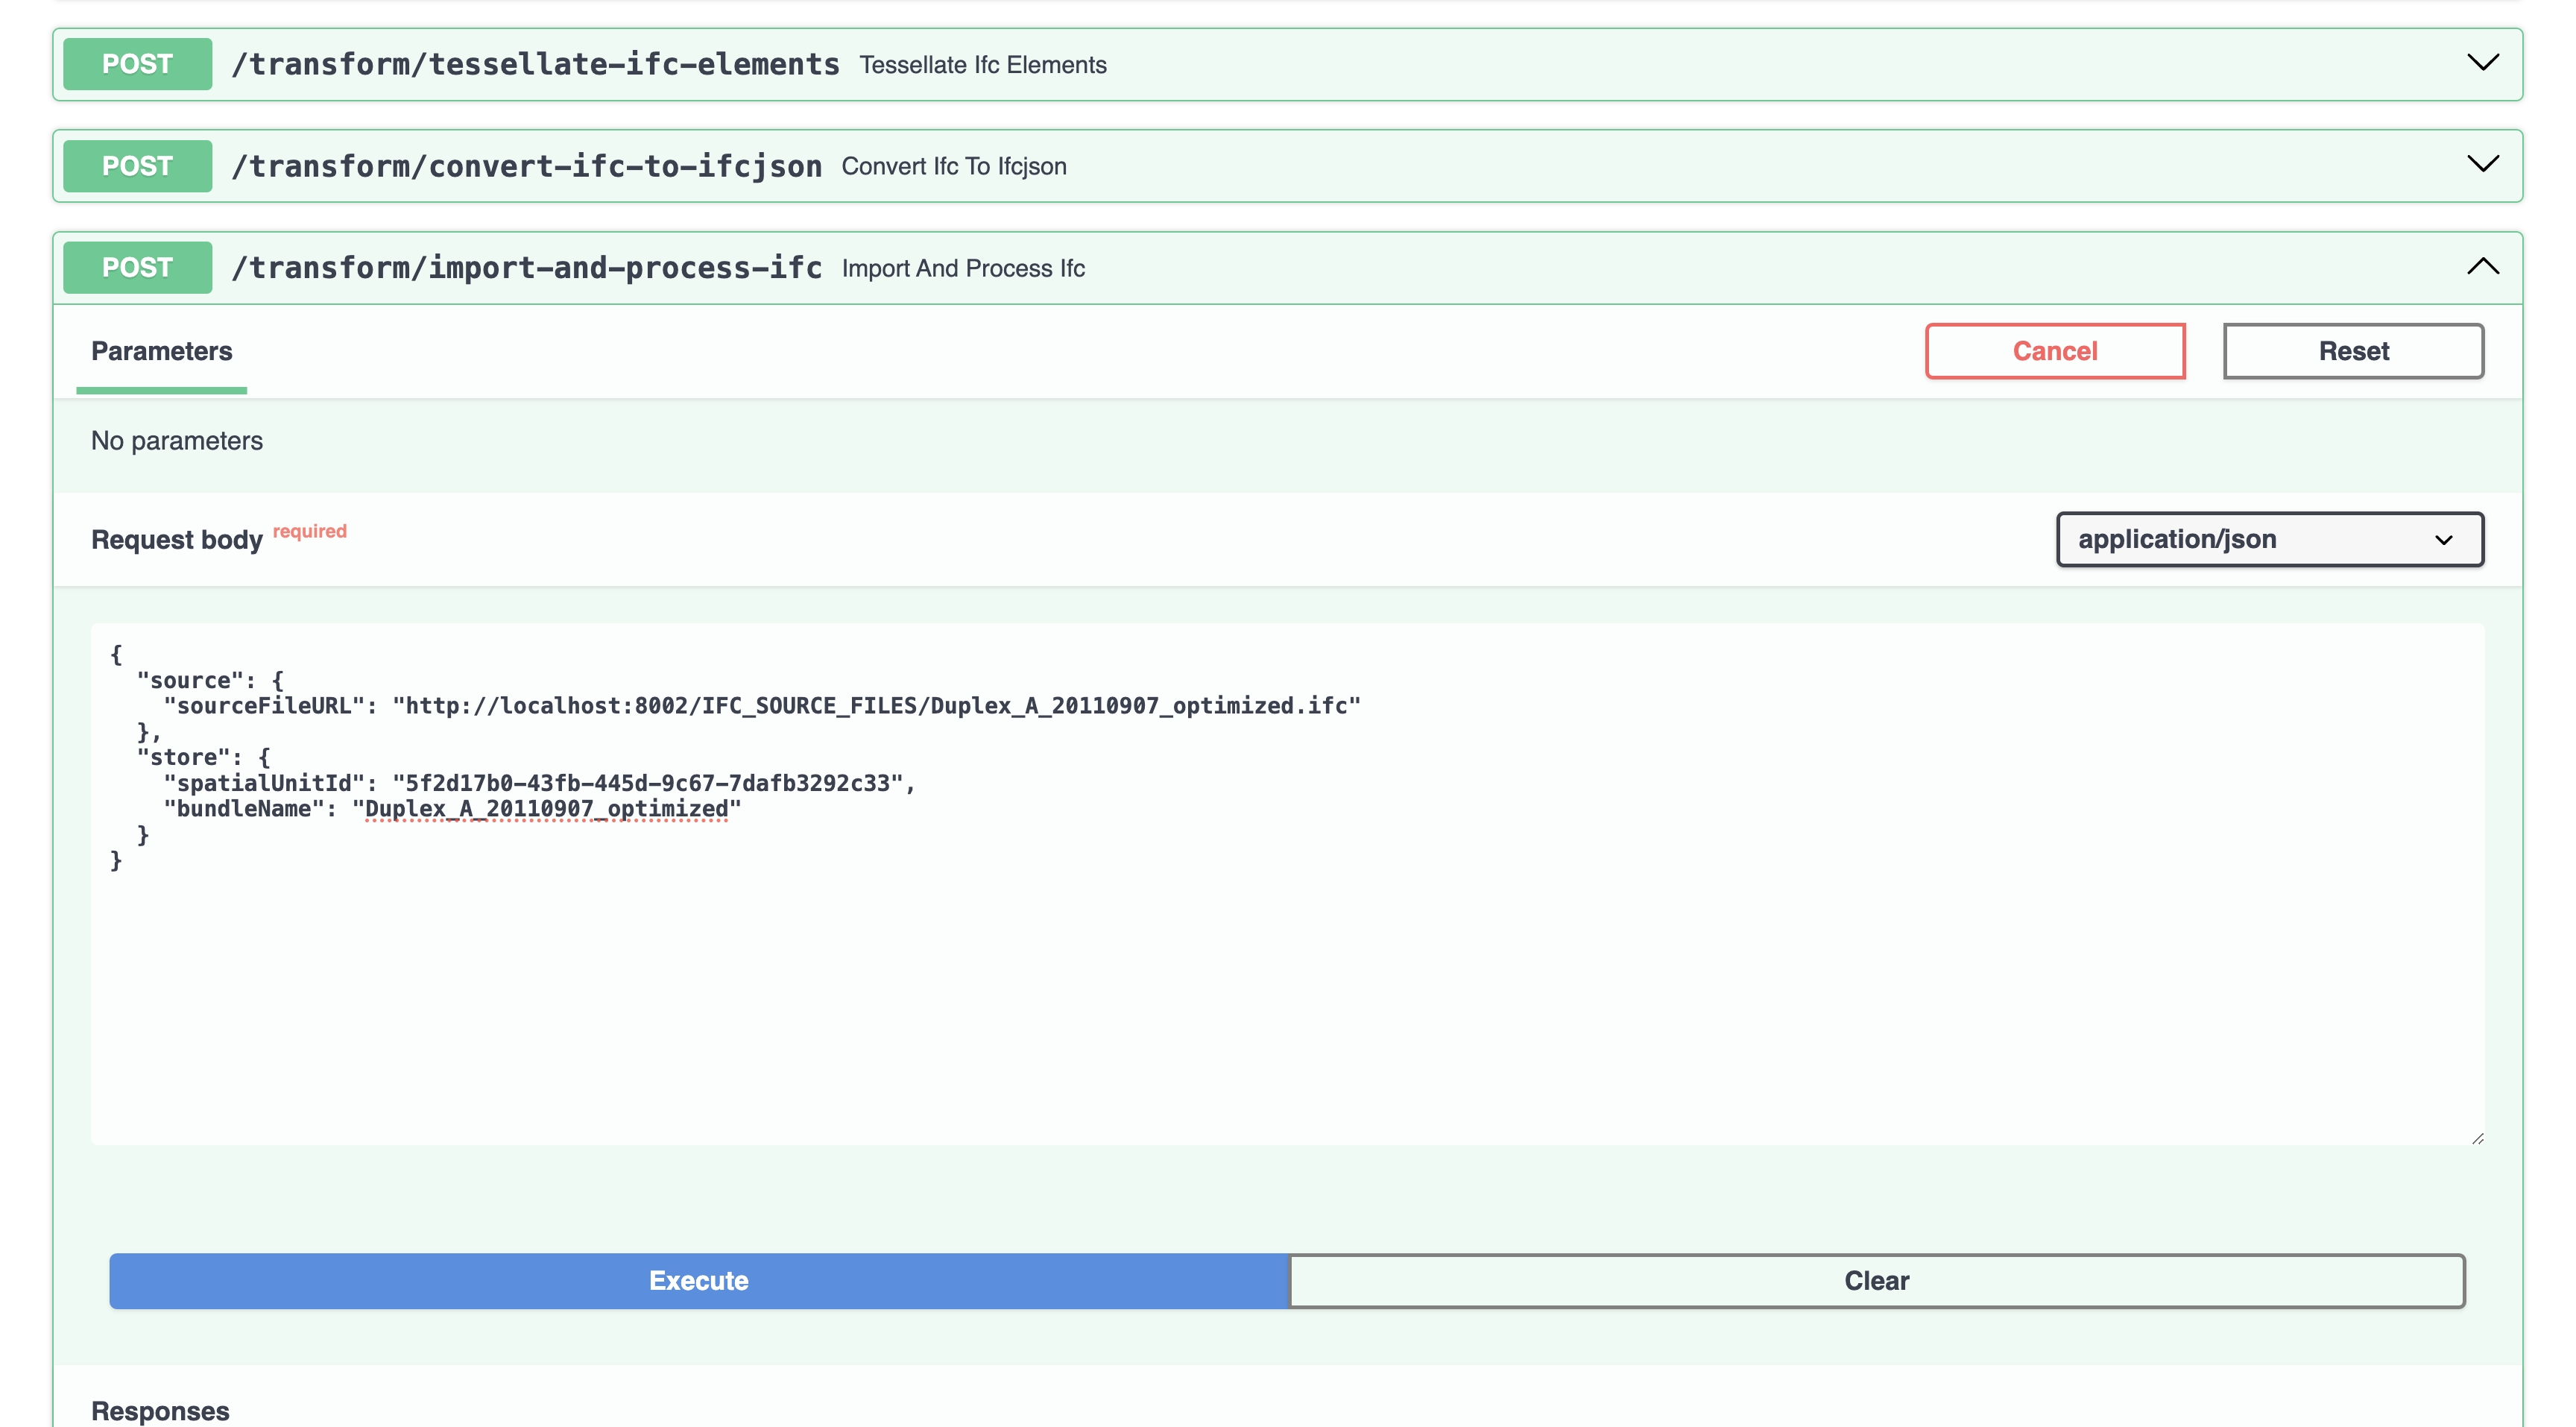Click the "No parameters" text
Screen dimensions: 2576x1427
click(x=177, y=441)
